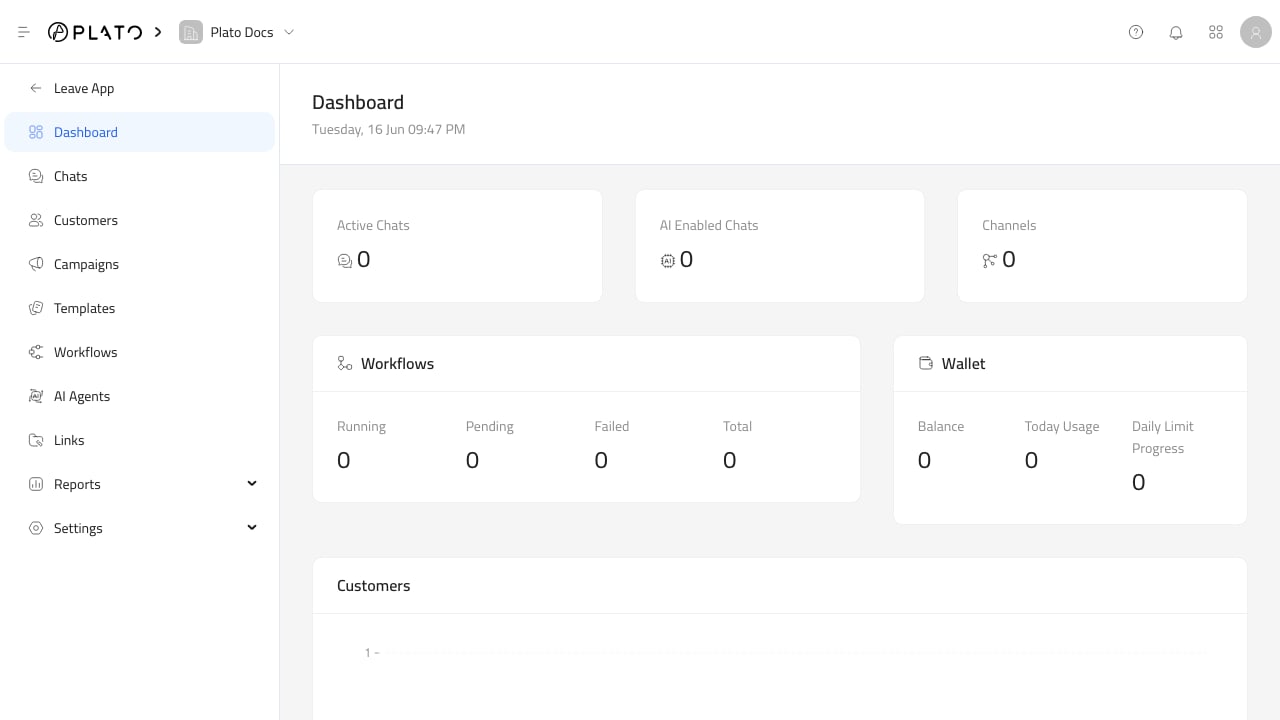Click the AI Enabled Chats chip icon

tap(668, 261)
